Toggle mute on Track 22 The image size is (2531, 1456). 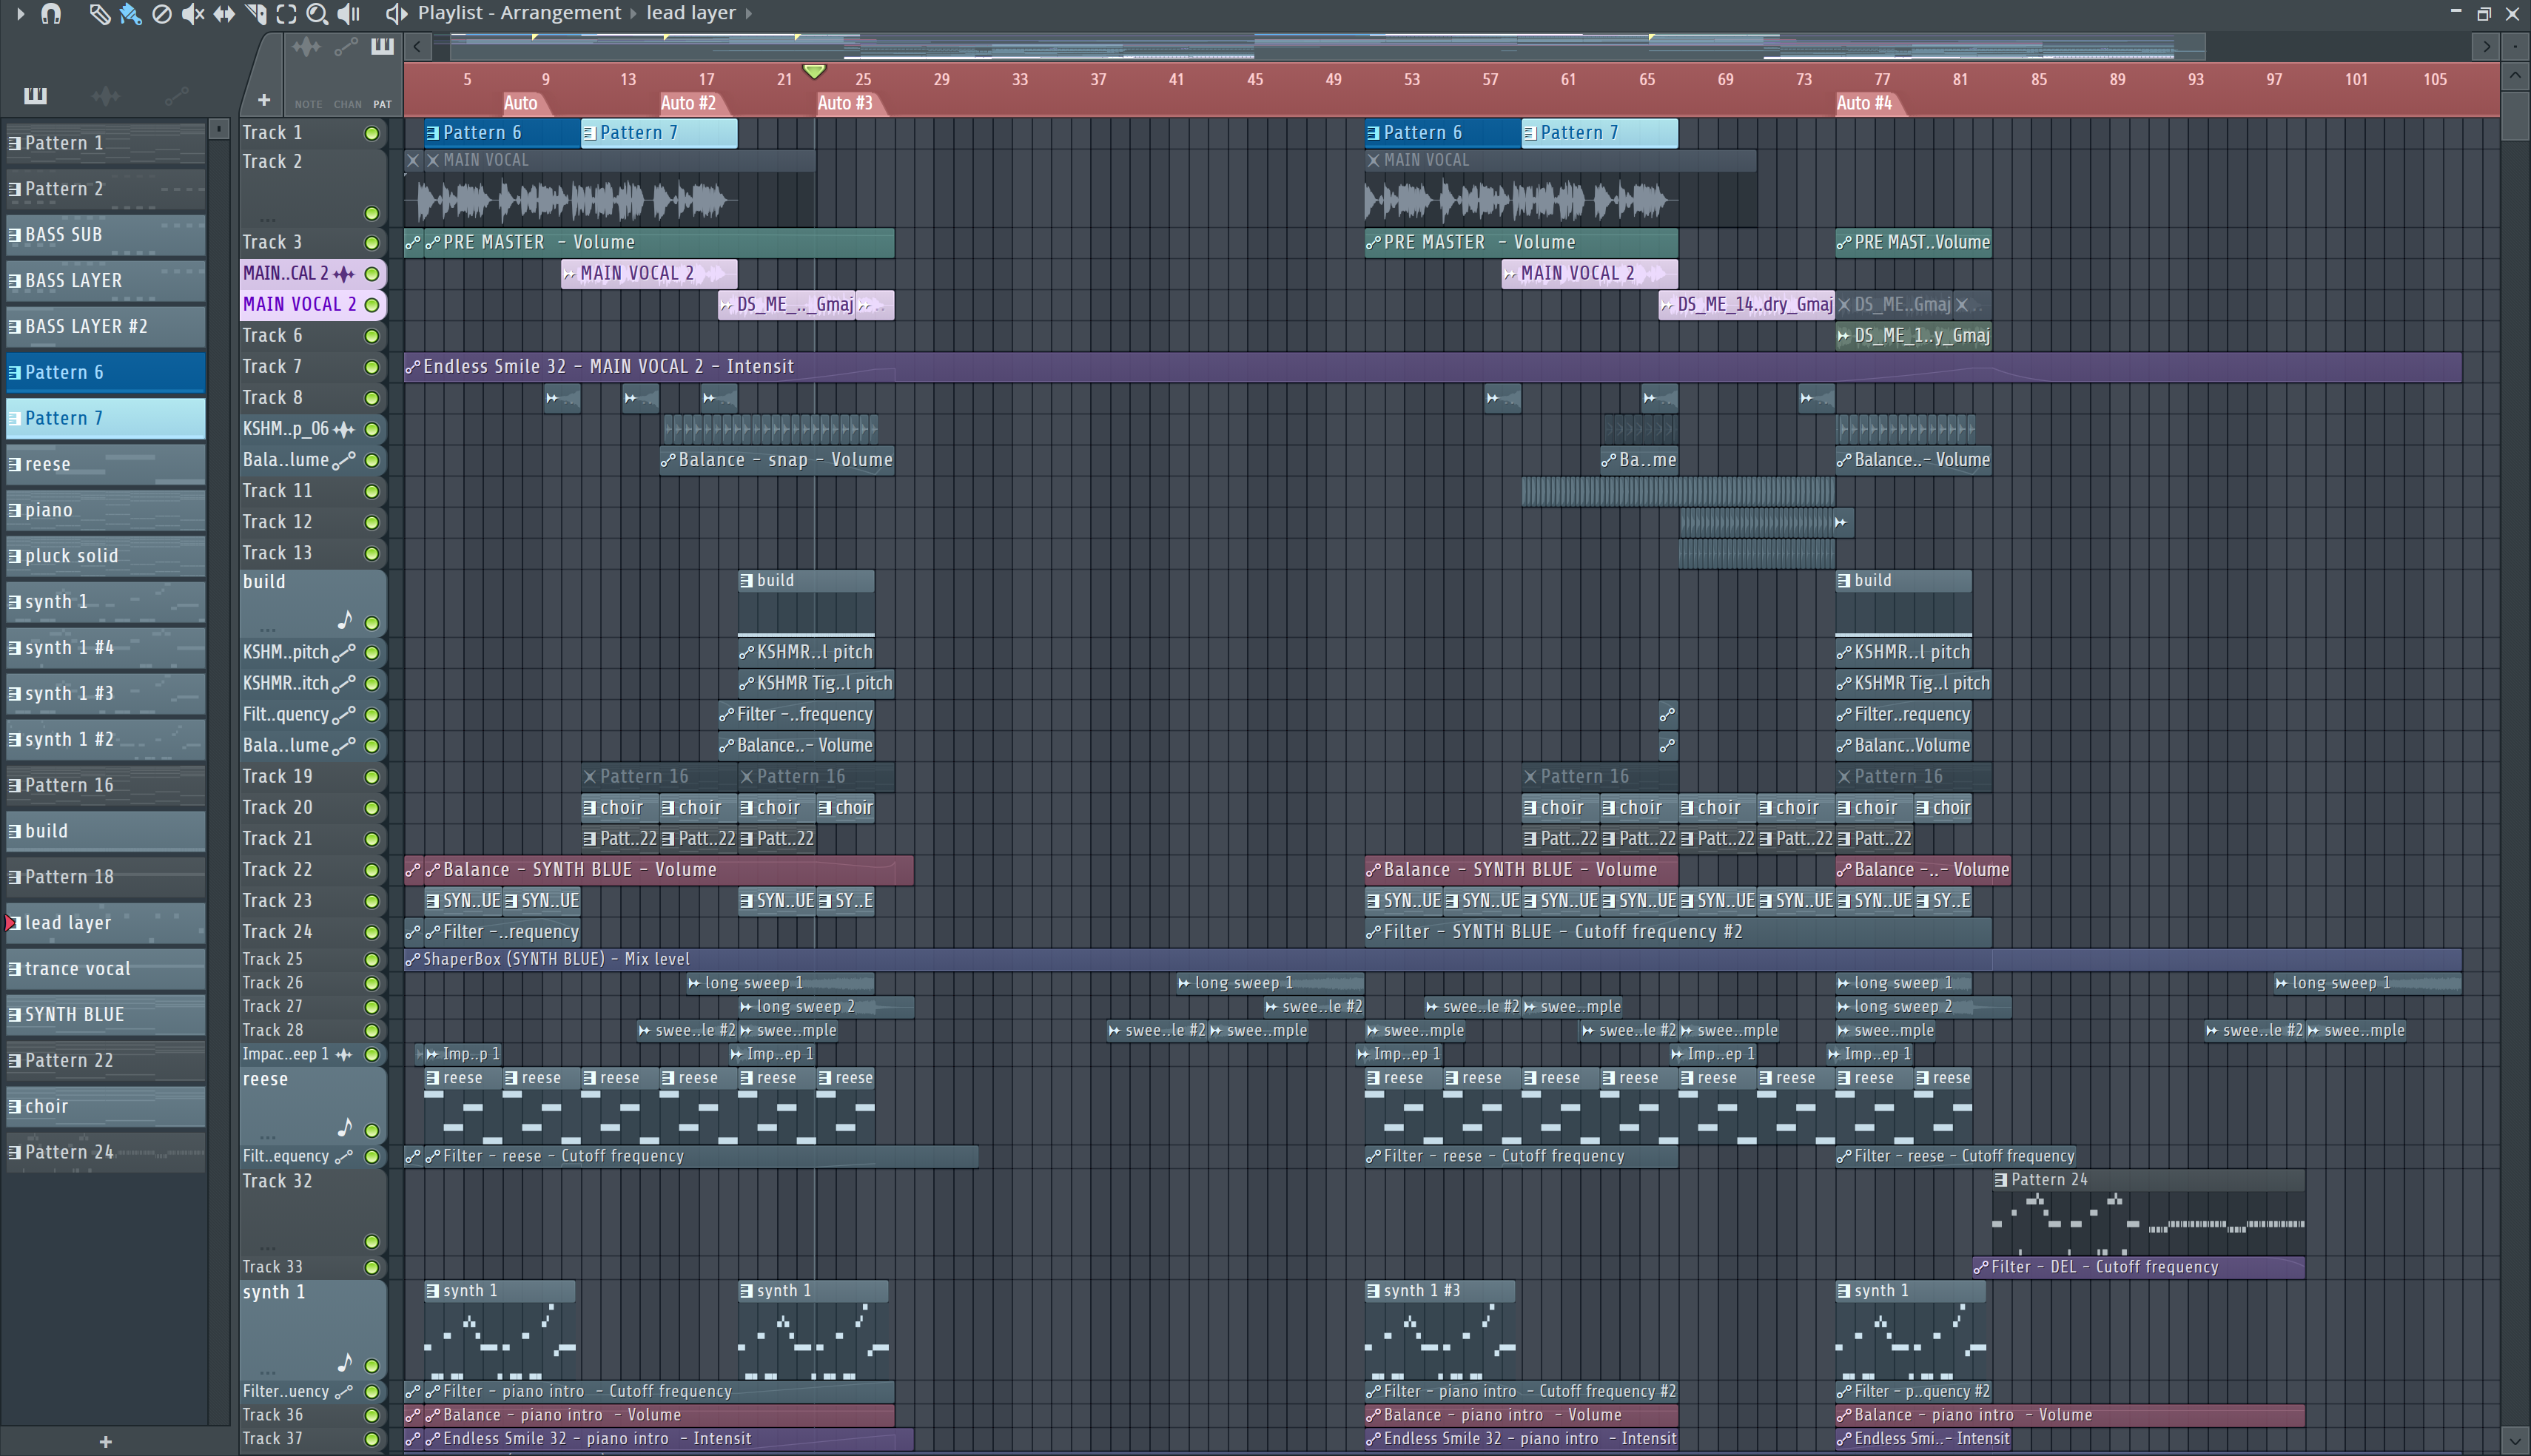(x=371, y=870)
